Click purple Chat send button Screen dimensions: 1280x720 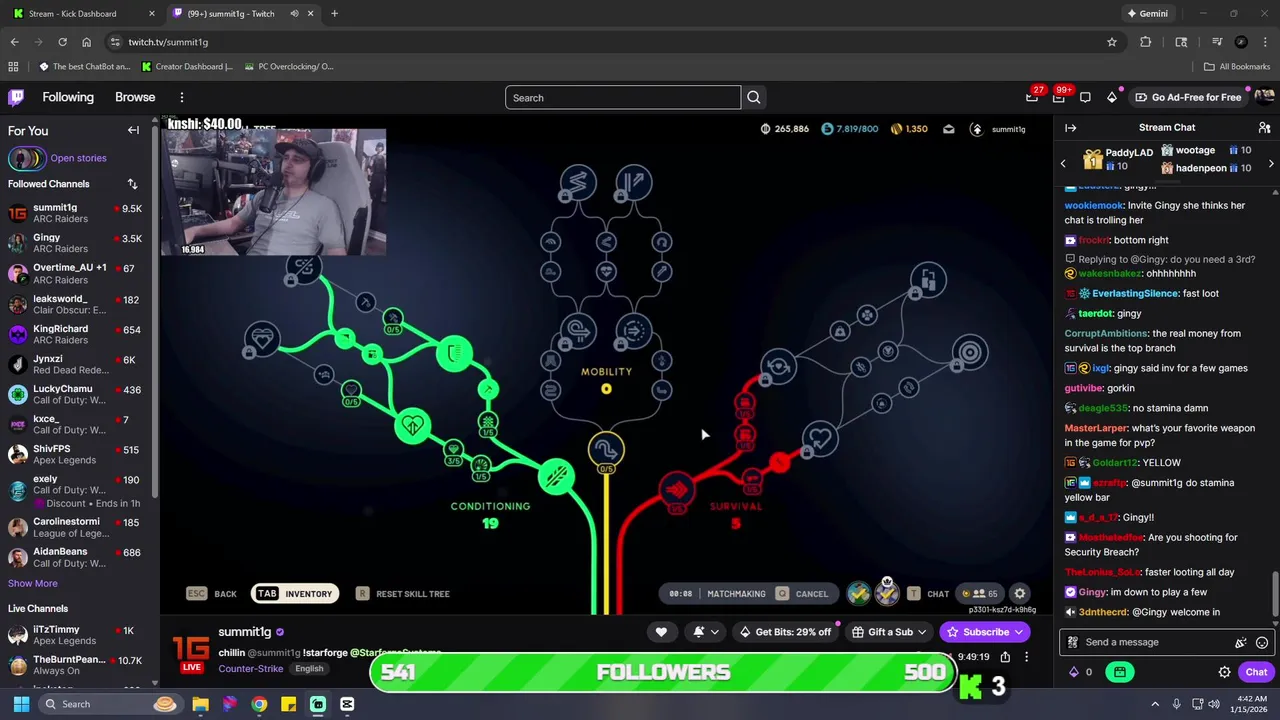click(1256, 672)
